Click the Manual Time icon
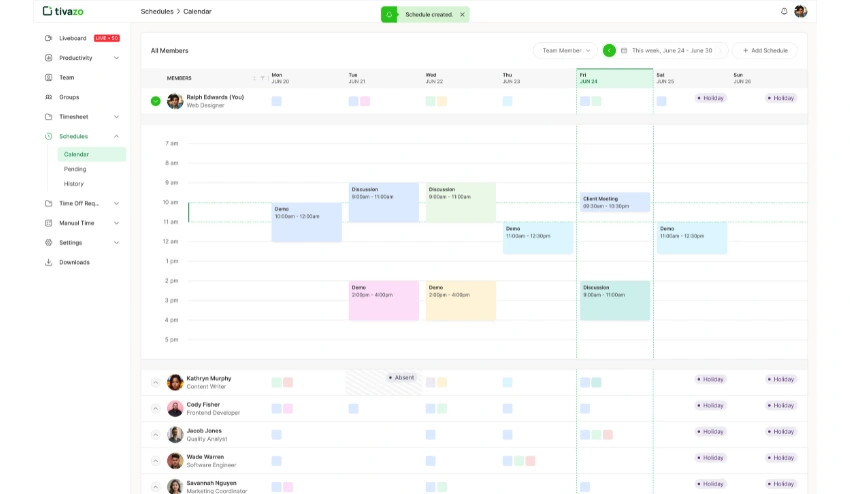The image size is (850, 494). point(48,223)
